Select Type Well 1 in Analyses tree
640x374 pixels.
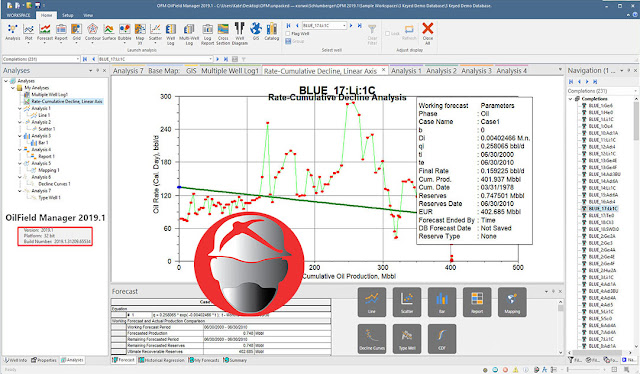click(x=49, y=198)
